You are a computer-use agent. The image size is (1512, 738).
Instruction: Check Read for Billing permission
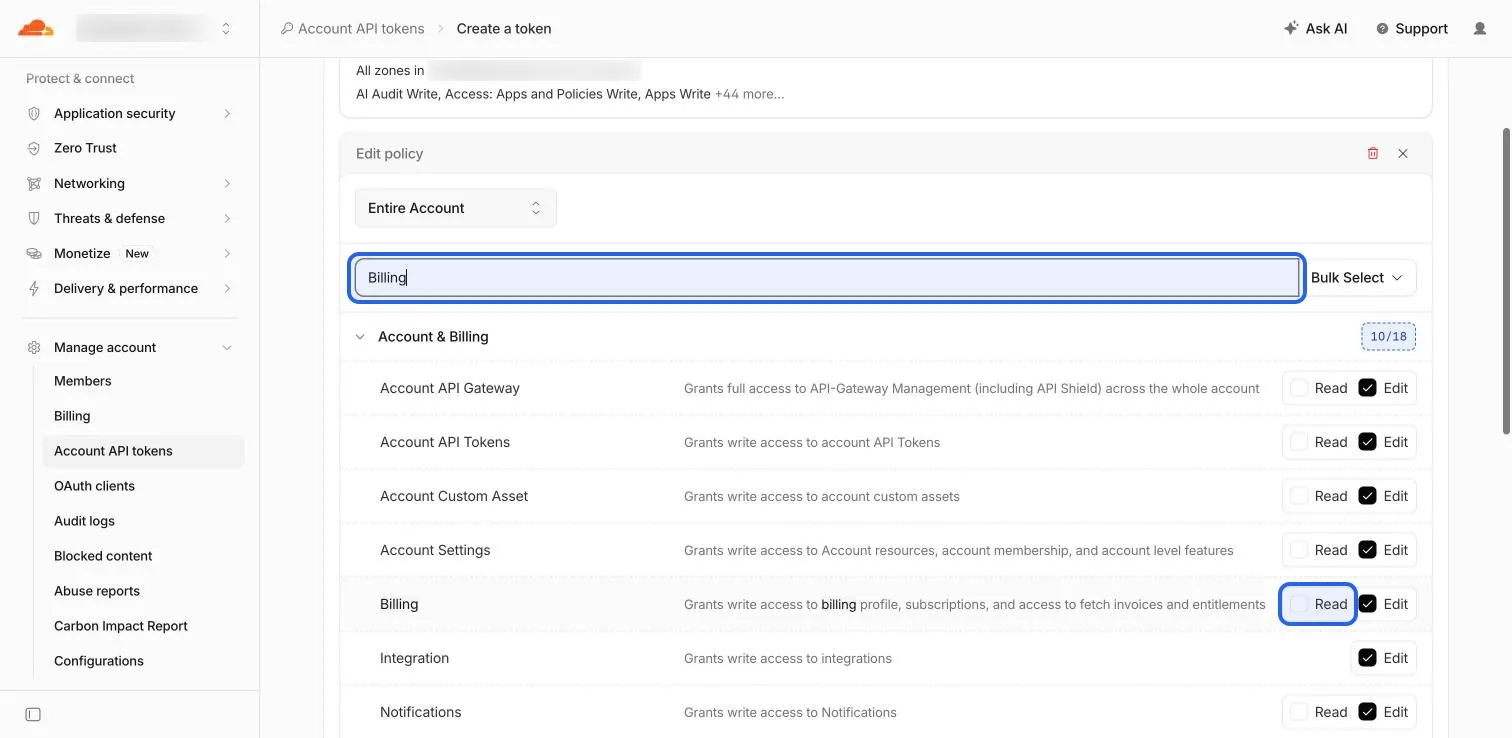point(1299,604)
